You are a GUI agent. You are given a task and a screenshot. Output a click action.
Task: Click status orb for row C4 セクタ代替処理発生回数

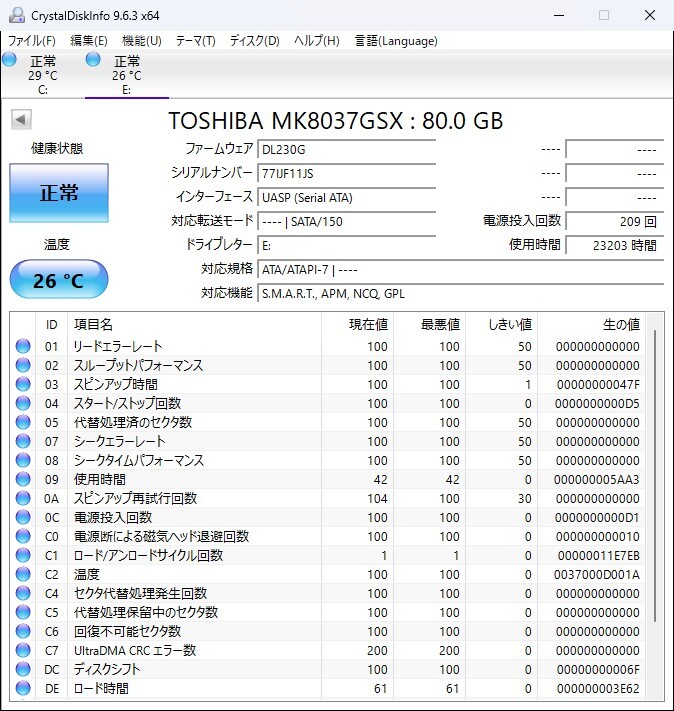23,593
